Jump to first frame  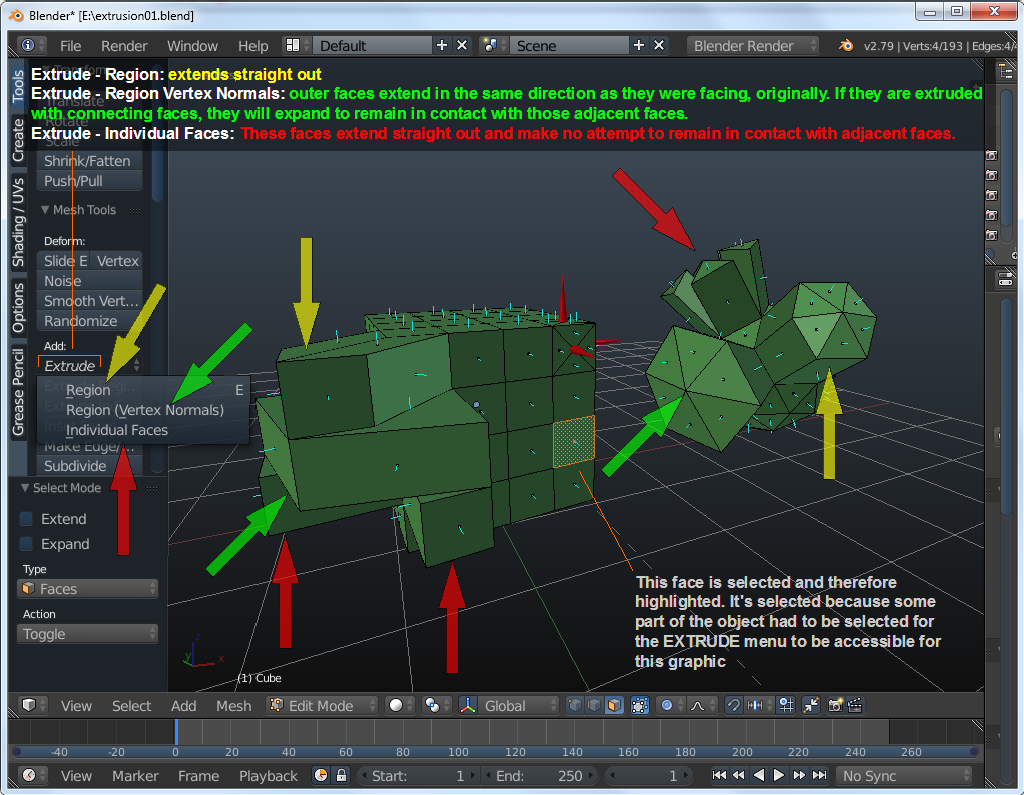(x=719, y=775)
